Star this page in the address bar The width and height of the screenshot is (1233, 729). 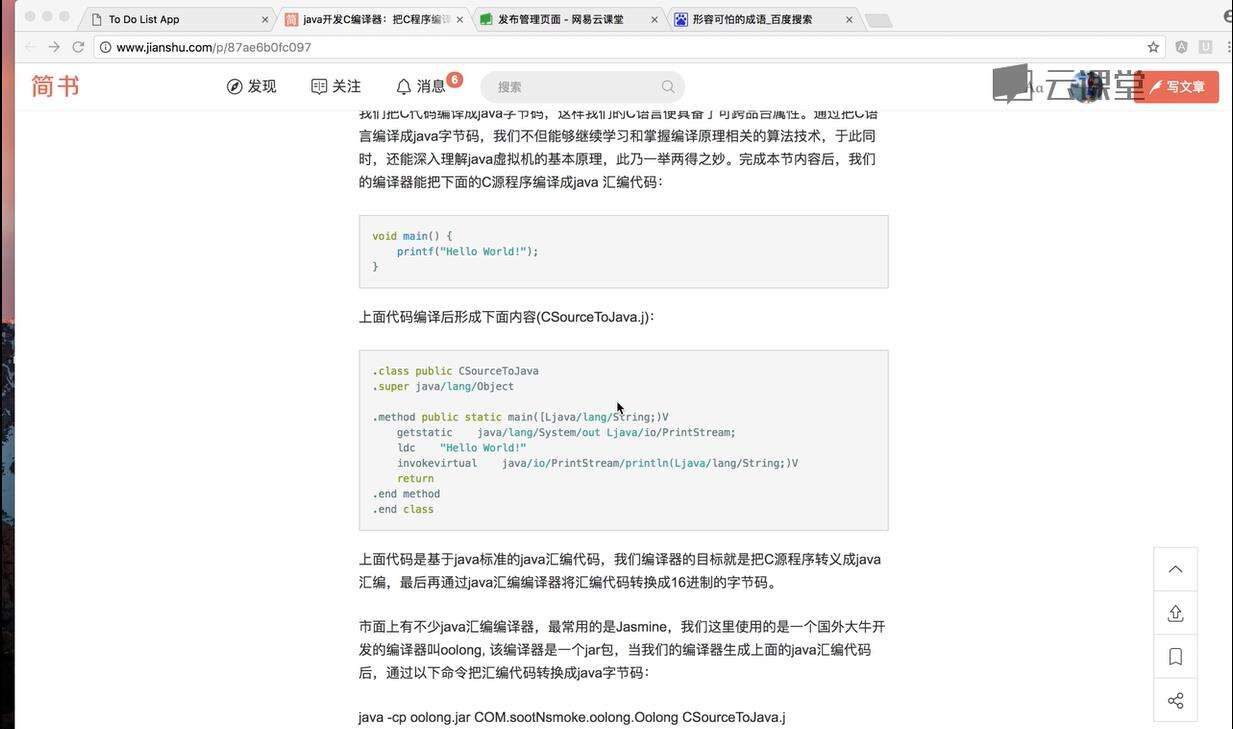tap(1153, 47)
